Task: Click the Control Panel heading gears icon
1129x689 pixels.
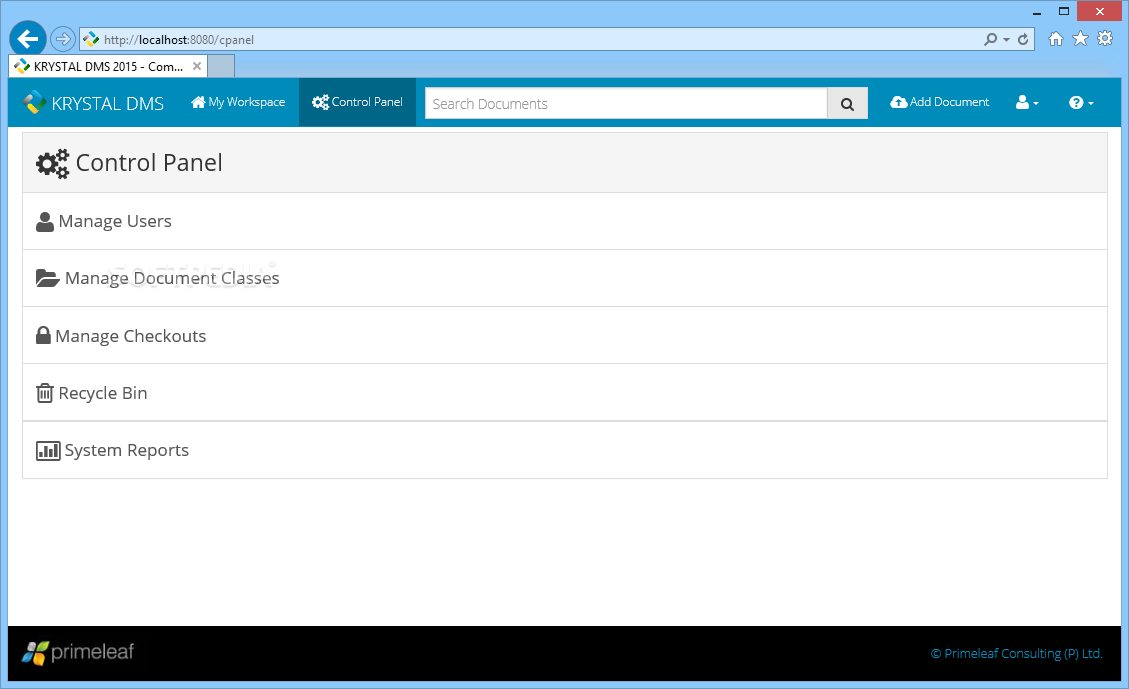Action: point(53,163)
